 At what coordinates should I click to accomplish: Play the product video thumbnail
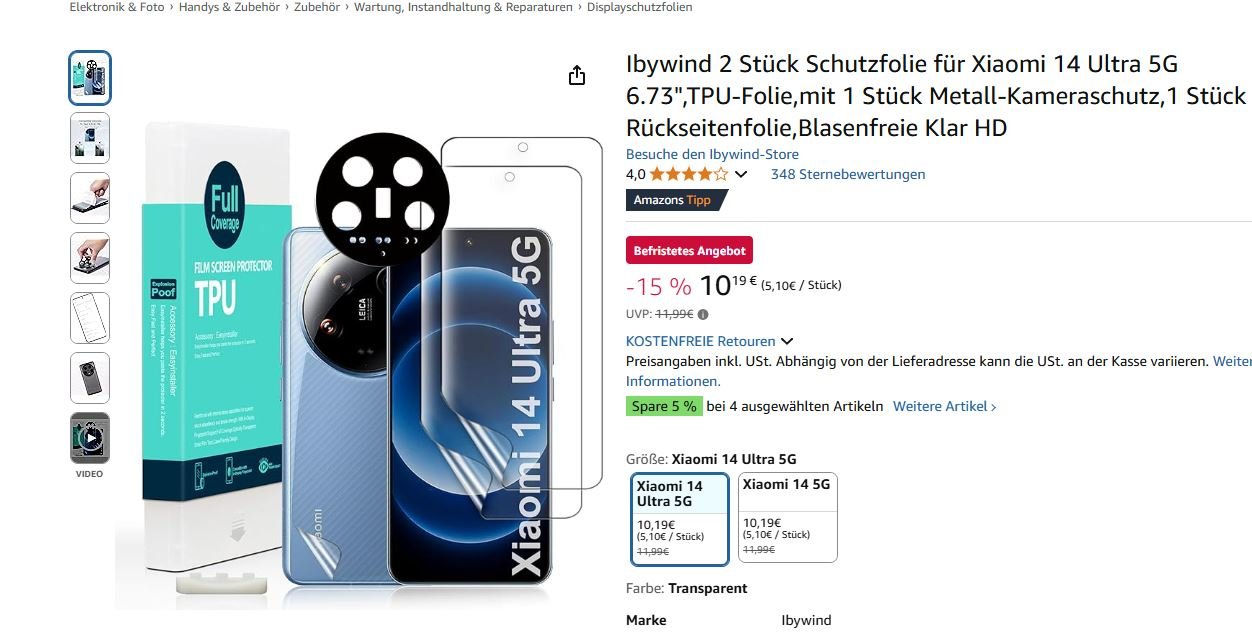(x=90, y=438)
